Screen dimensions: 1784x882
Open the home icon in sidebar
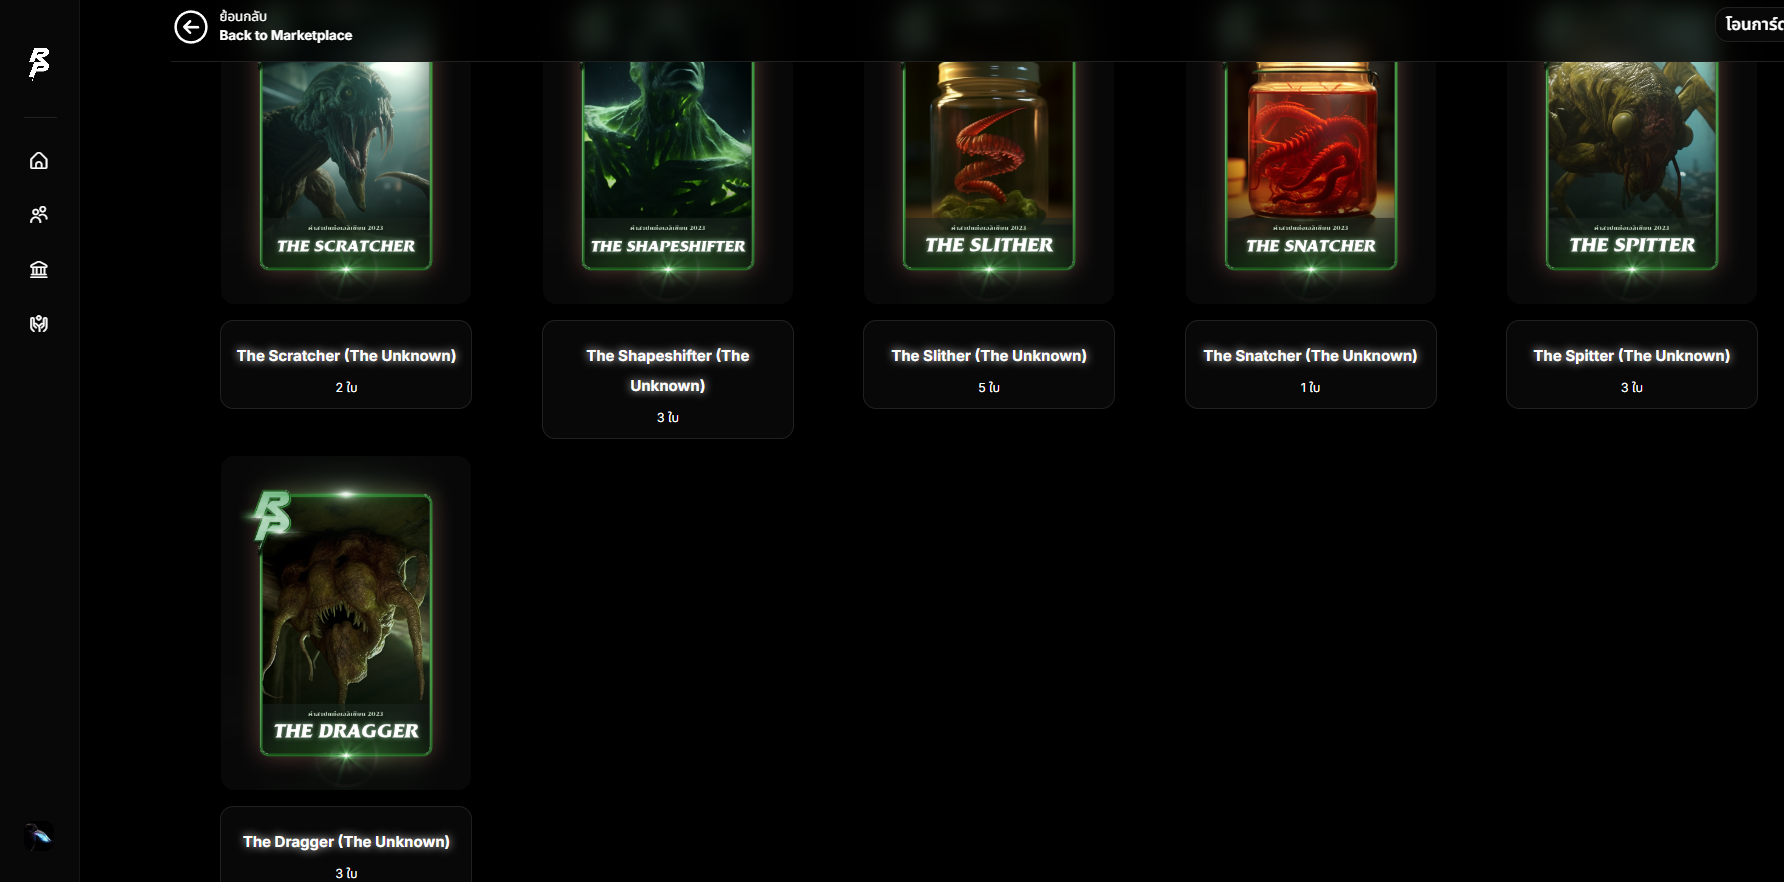(39, 161)
